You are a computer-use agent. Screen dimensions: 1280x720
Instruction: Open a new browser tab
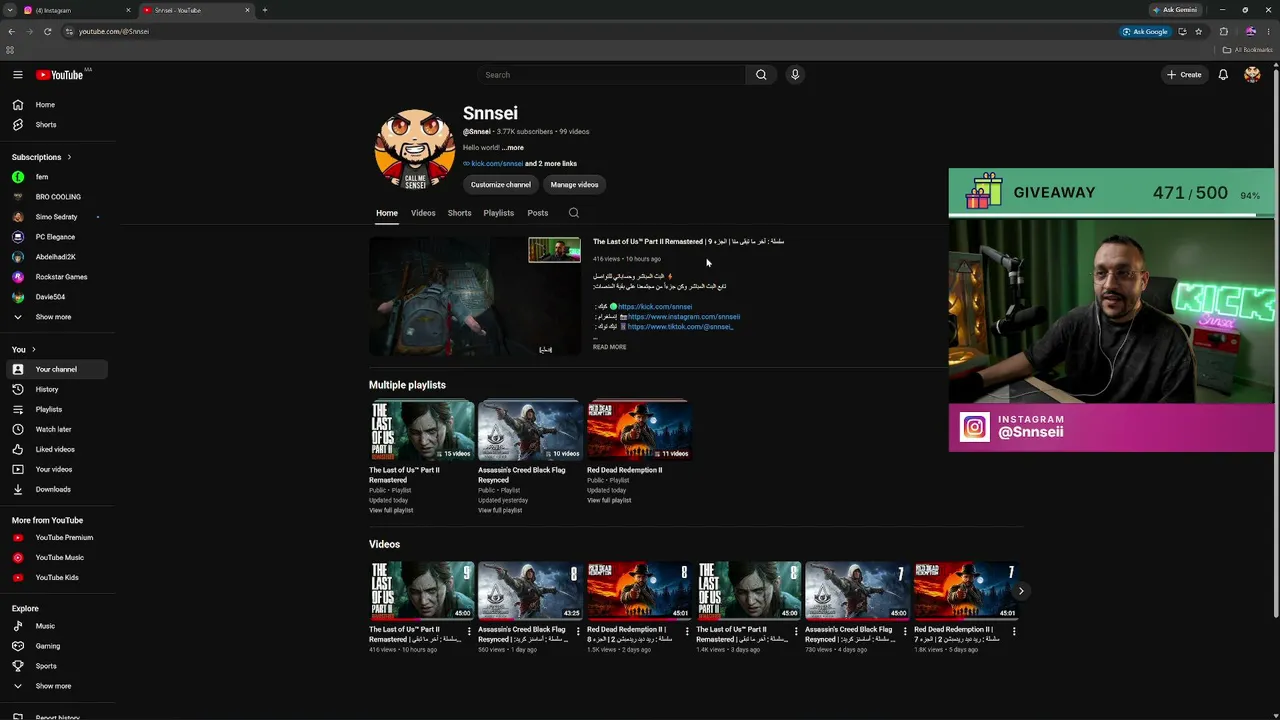click(265, 10)
